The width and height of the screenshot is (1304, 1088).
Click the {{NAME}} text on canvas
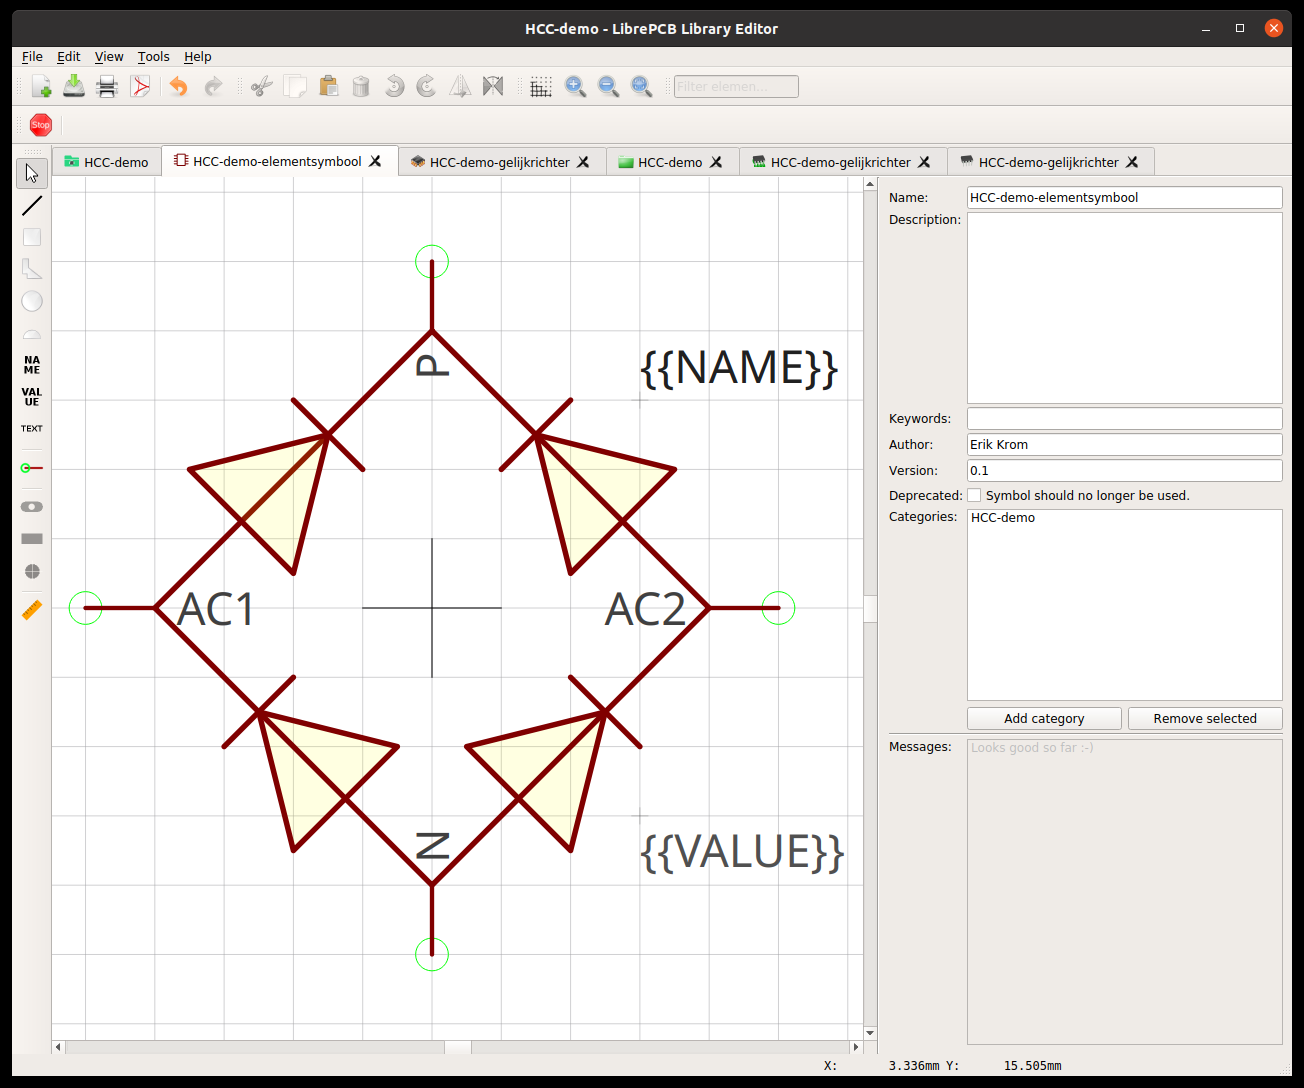click(739, 368)
